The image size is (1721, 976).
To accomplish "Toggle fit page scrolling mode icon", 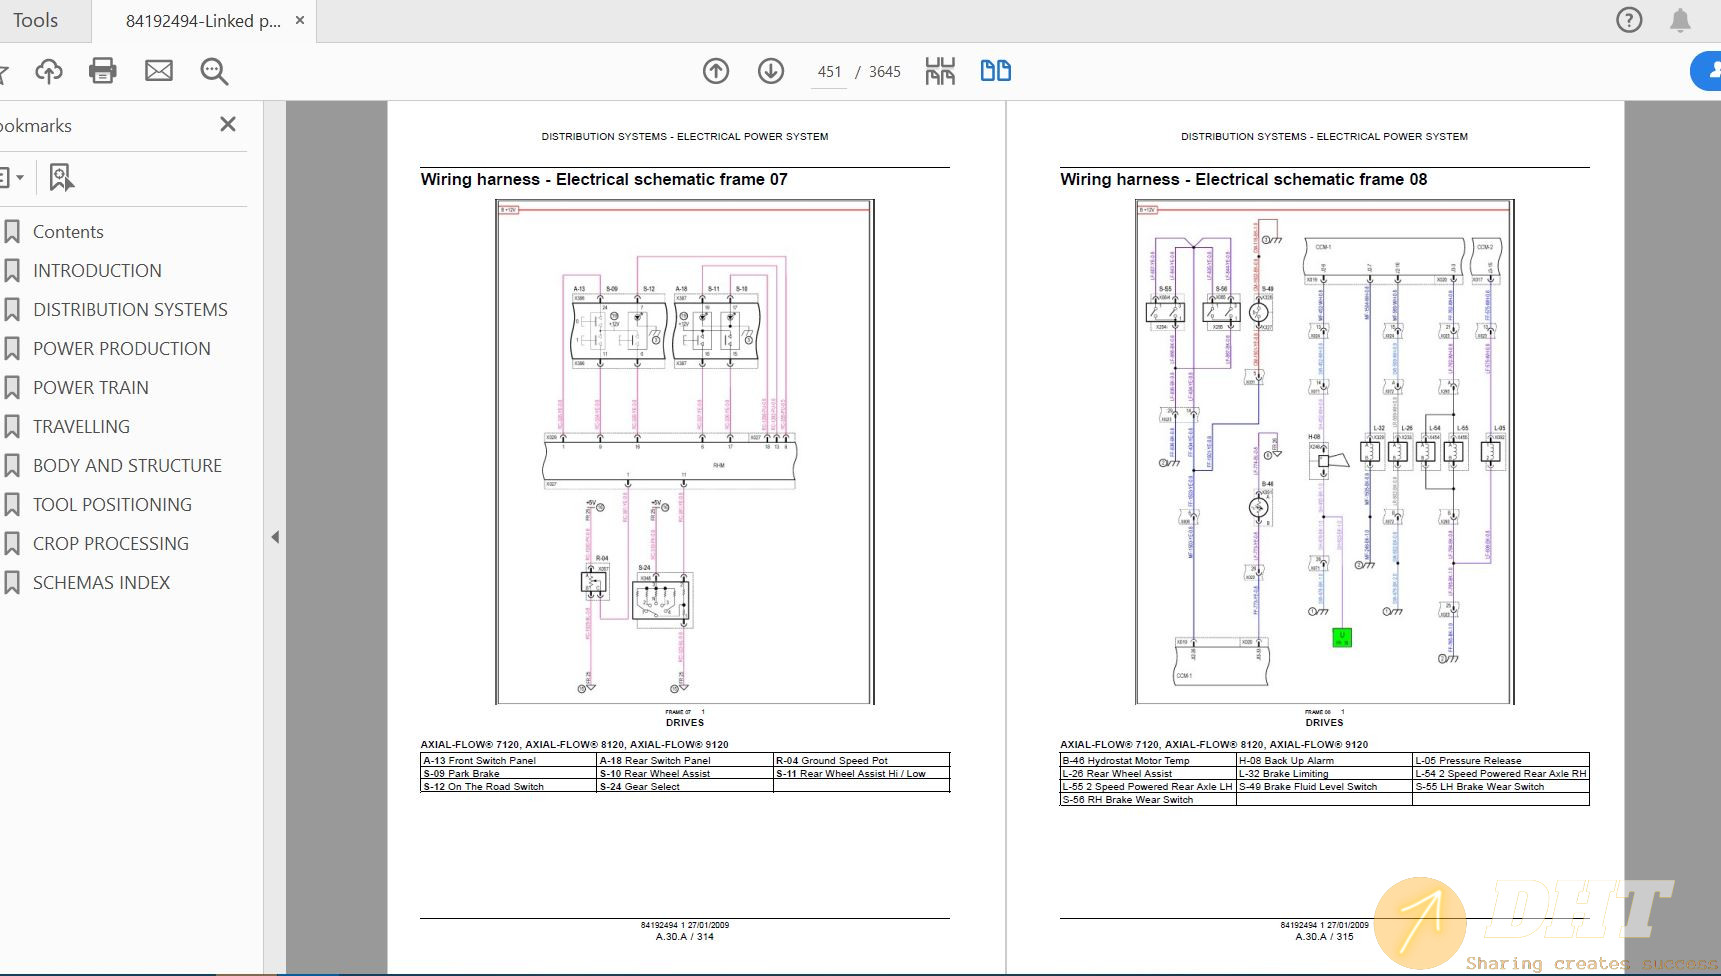I will click(x=940, y=71).
